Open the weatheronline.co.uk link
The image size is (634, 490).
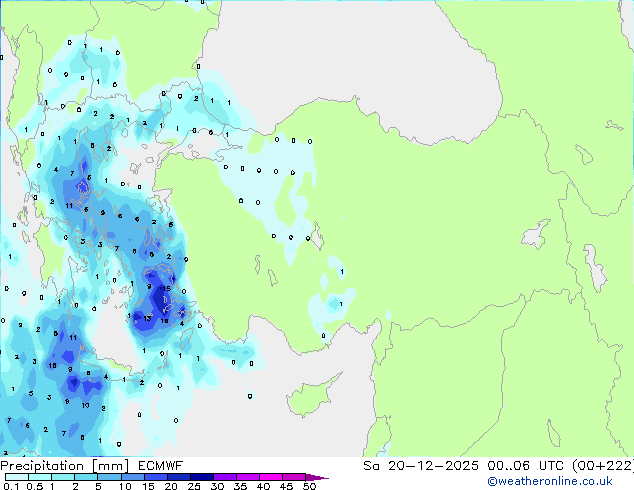click(x=550, y=481)
